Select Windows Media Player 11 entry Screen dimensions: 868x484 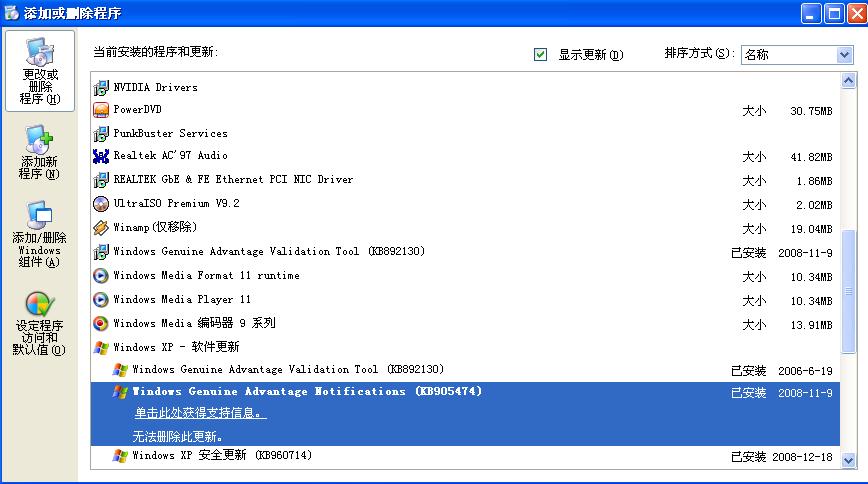pyautogui.click(x=182, y=300)
